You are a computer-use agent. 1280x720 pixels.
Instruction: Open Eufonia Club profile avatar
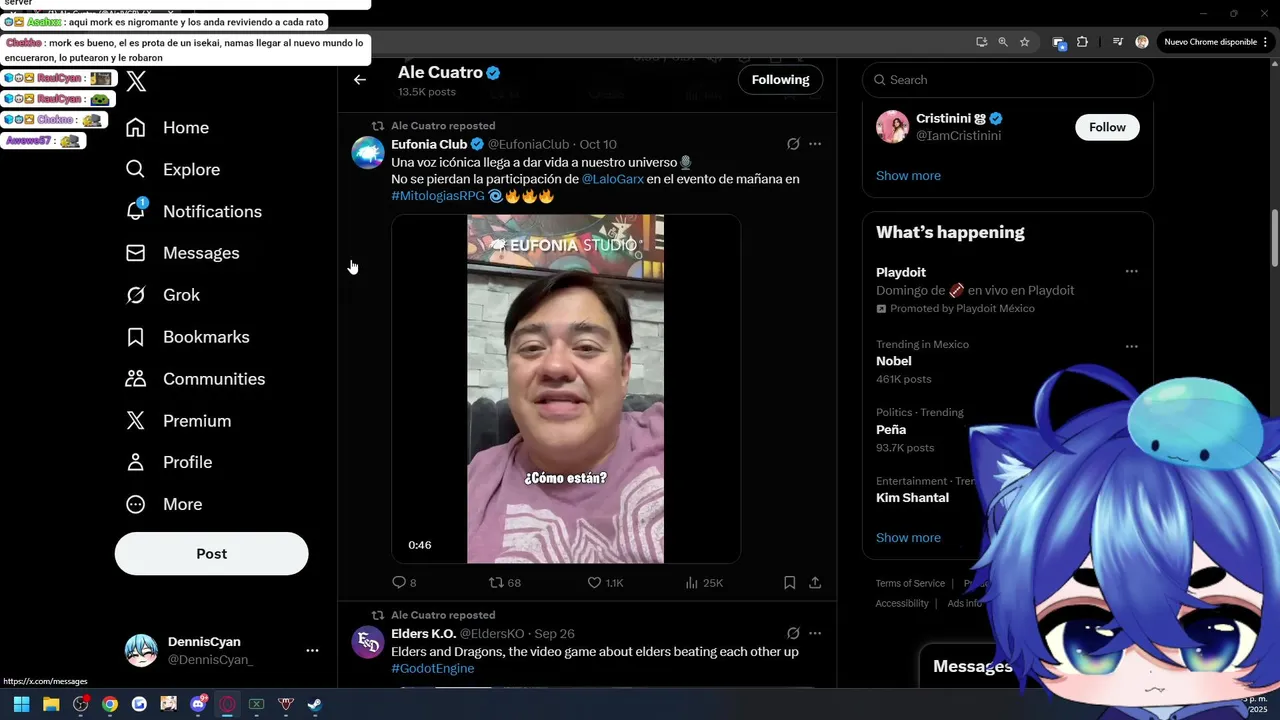tap(368, 153)
